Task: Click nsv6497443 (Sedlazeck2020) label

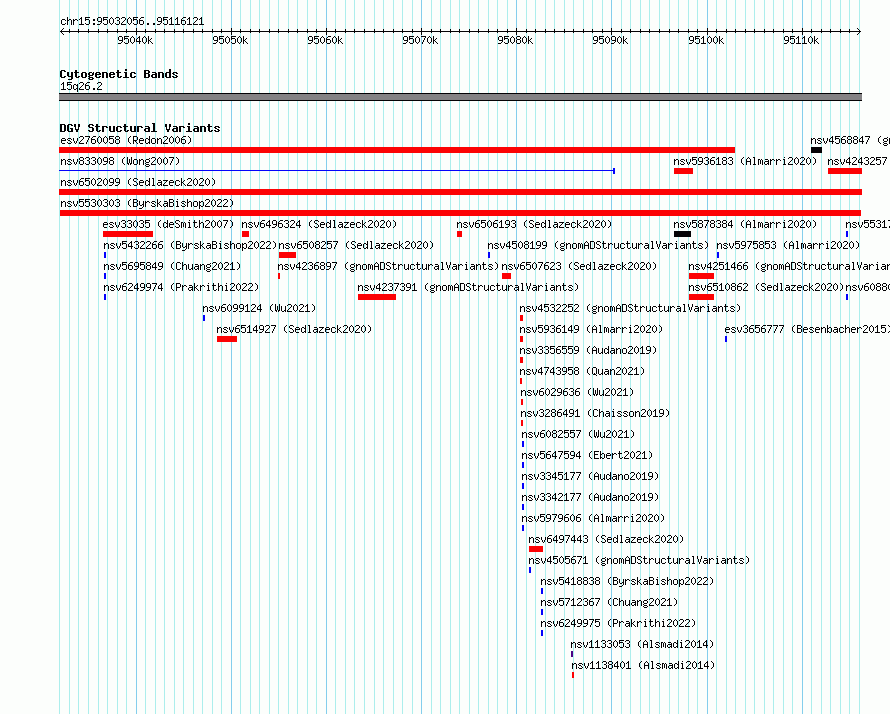Action: (x=606, y=539)
